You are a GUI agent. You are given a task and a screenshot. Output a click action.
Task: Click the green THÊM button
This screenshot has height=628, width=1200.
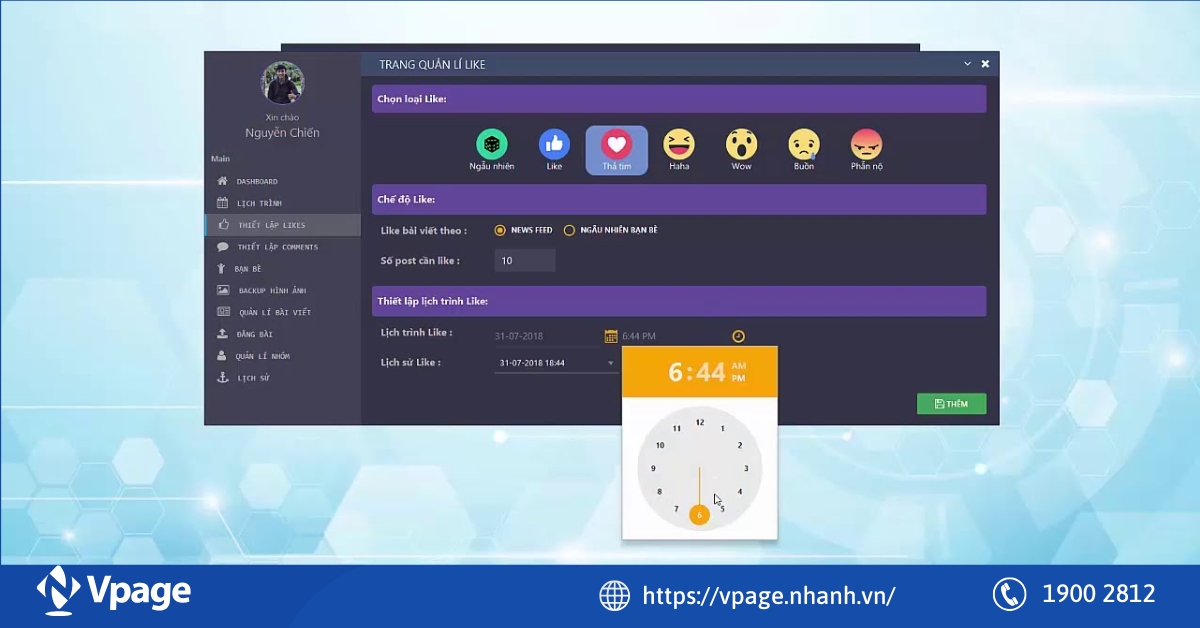click(x=951, y=404)
